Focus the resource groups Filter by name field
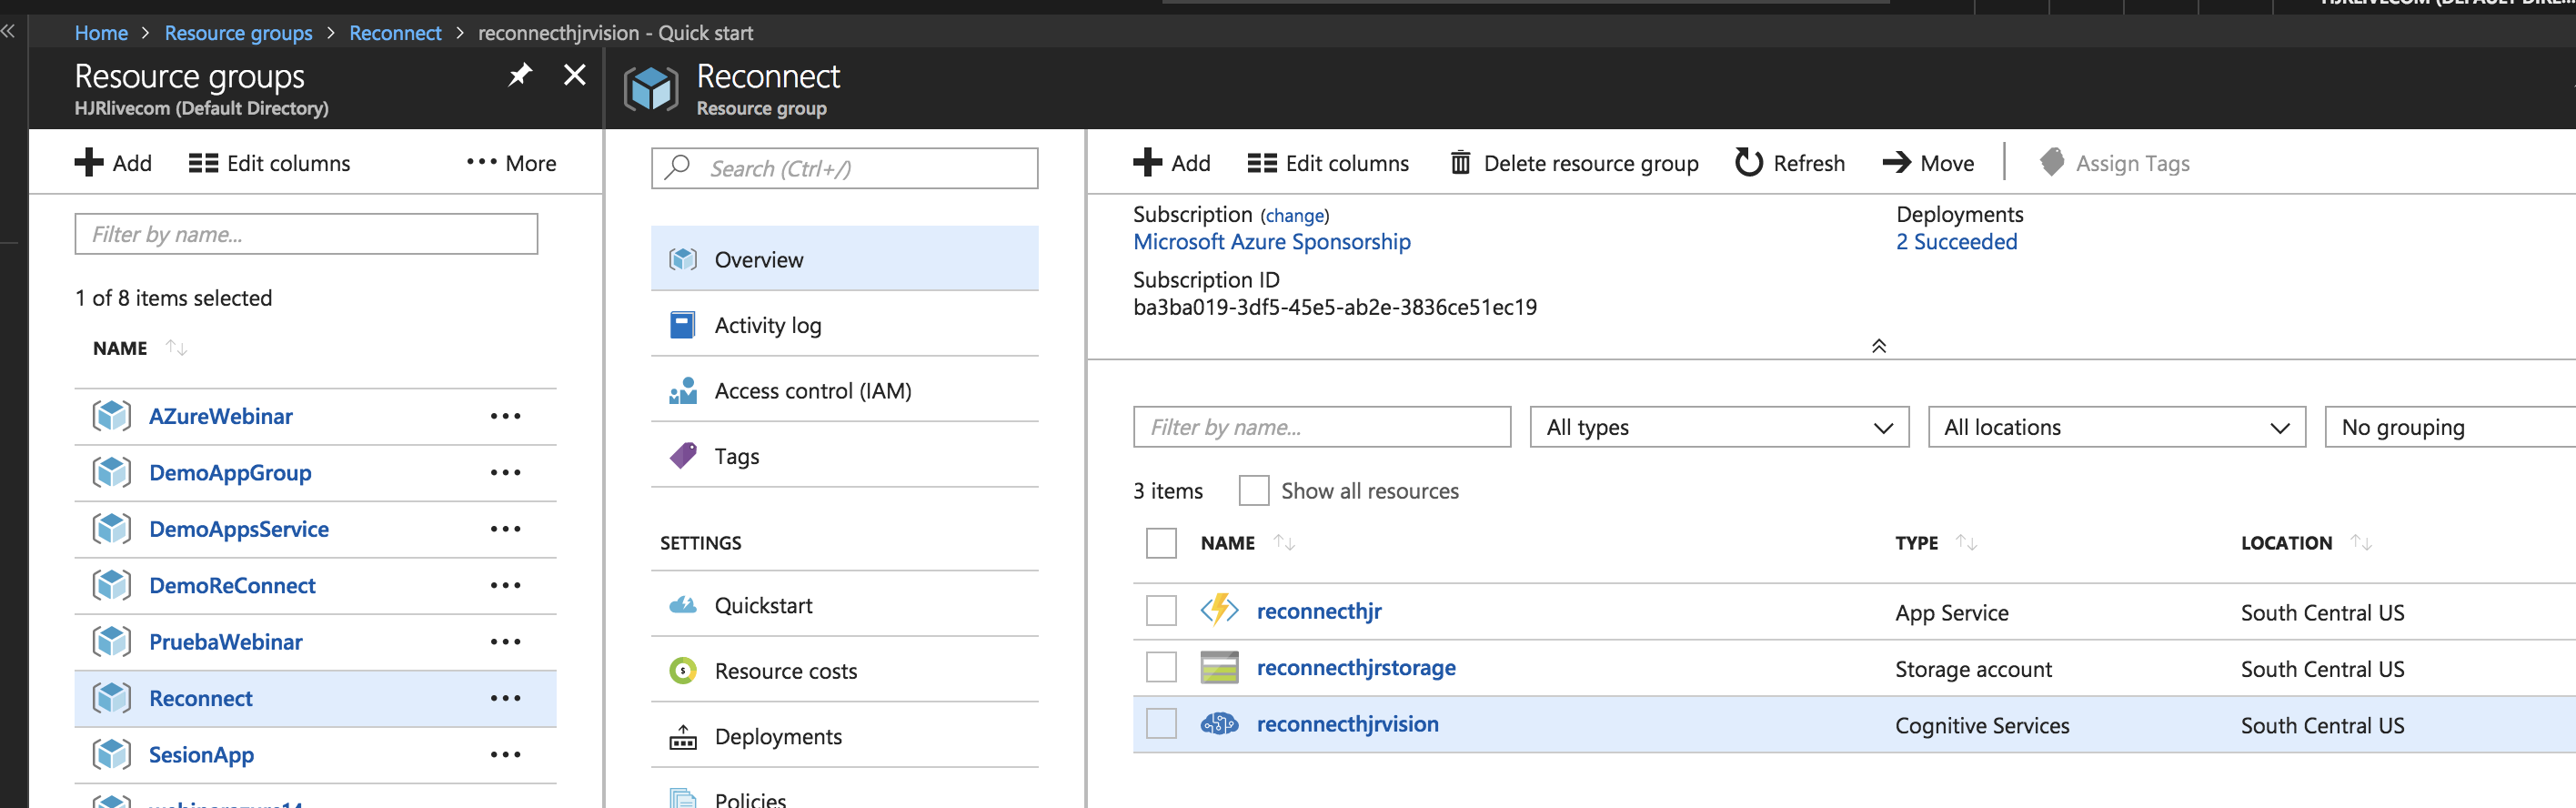Viewport: 2576px width, 808px height. [306, 234]
